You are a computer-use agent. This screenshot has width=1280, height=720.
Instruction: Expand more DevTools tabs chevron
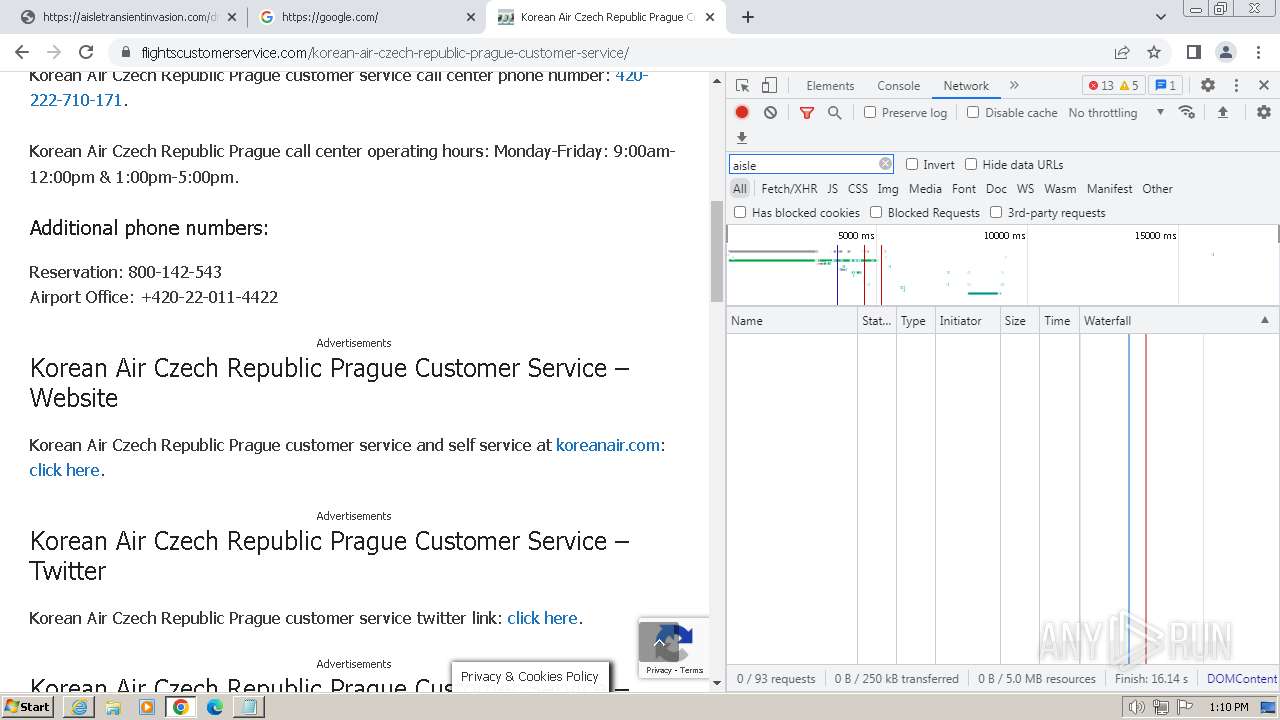(1014, 85)
